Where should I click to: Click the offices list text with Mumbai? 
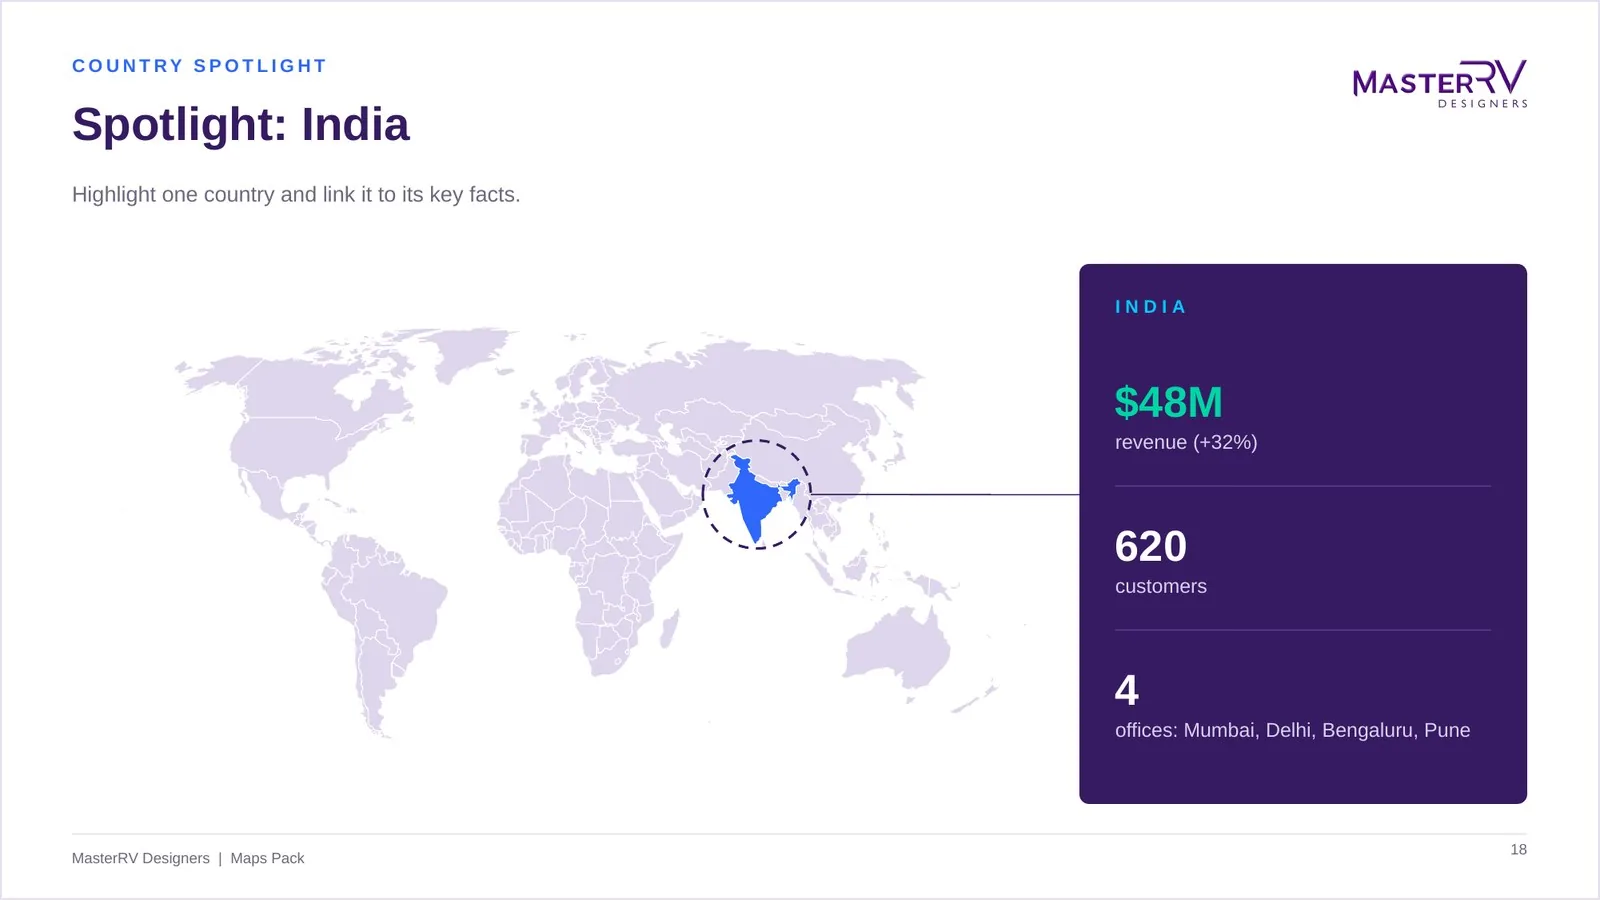1292,730
